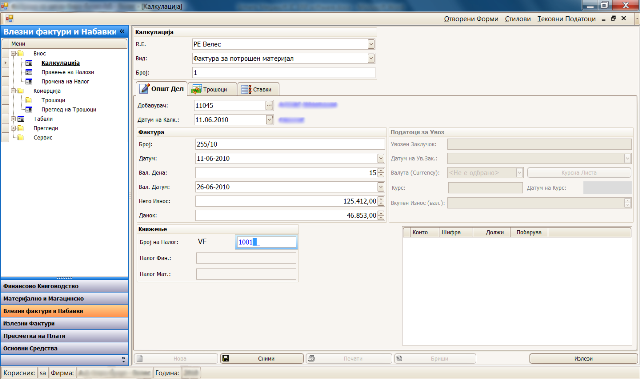Expand the Набавки tree node
This screenshot has height=379, width=640.
(x=13, y=119)
